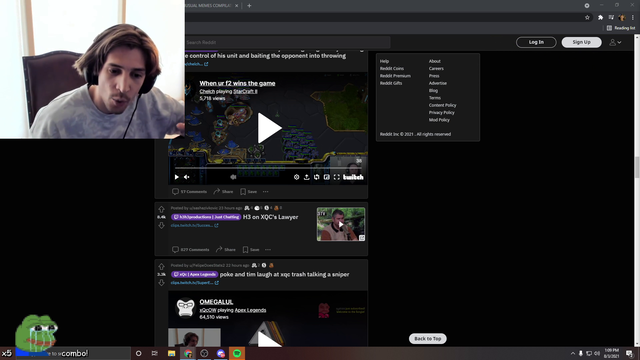Open Reddit Coins link

(x=392, y=69)
